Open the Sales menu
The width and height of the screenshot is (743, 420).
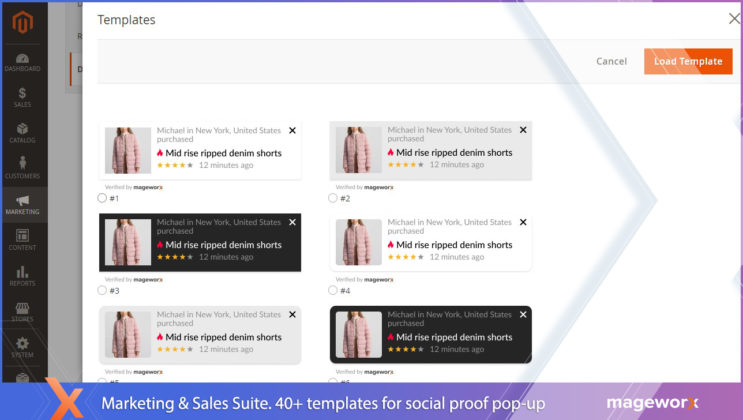pyautogui.click(x=22, y=98)
